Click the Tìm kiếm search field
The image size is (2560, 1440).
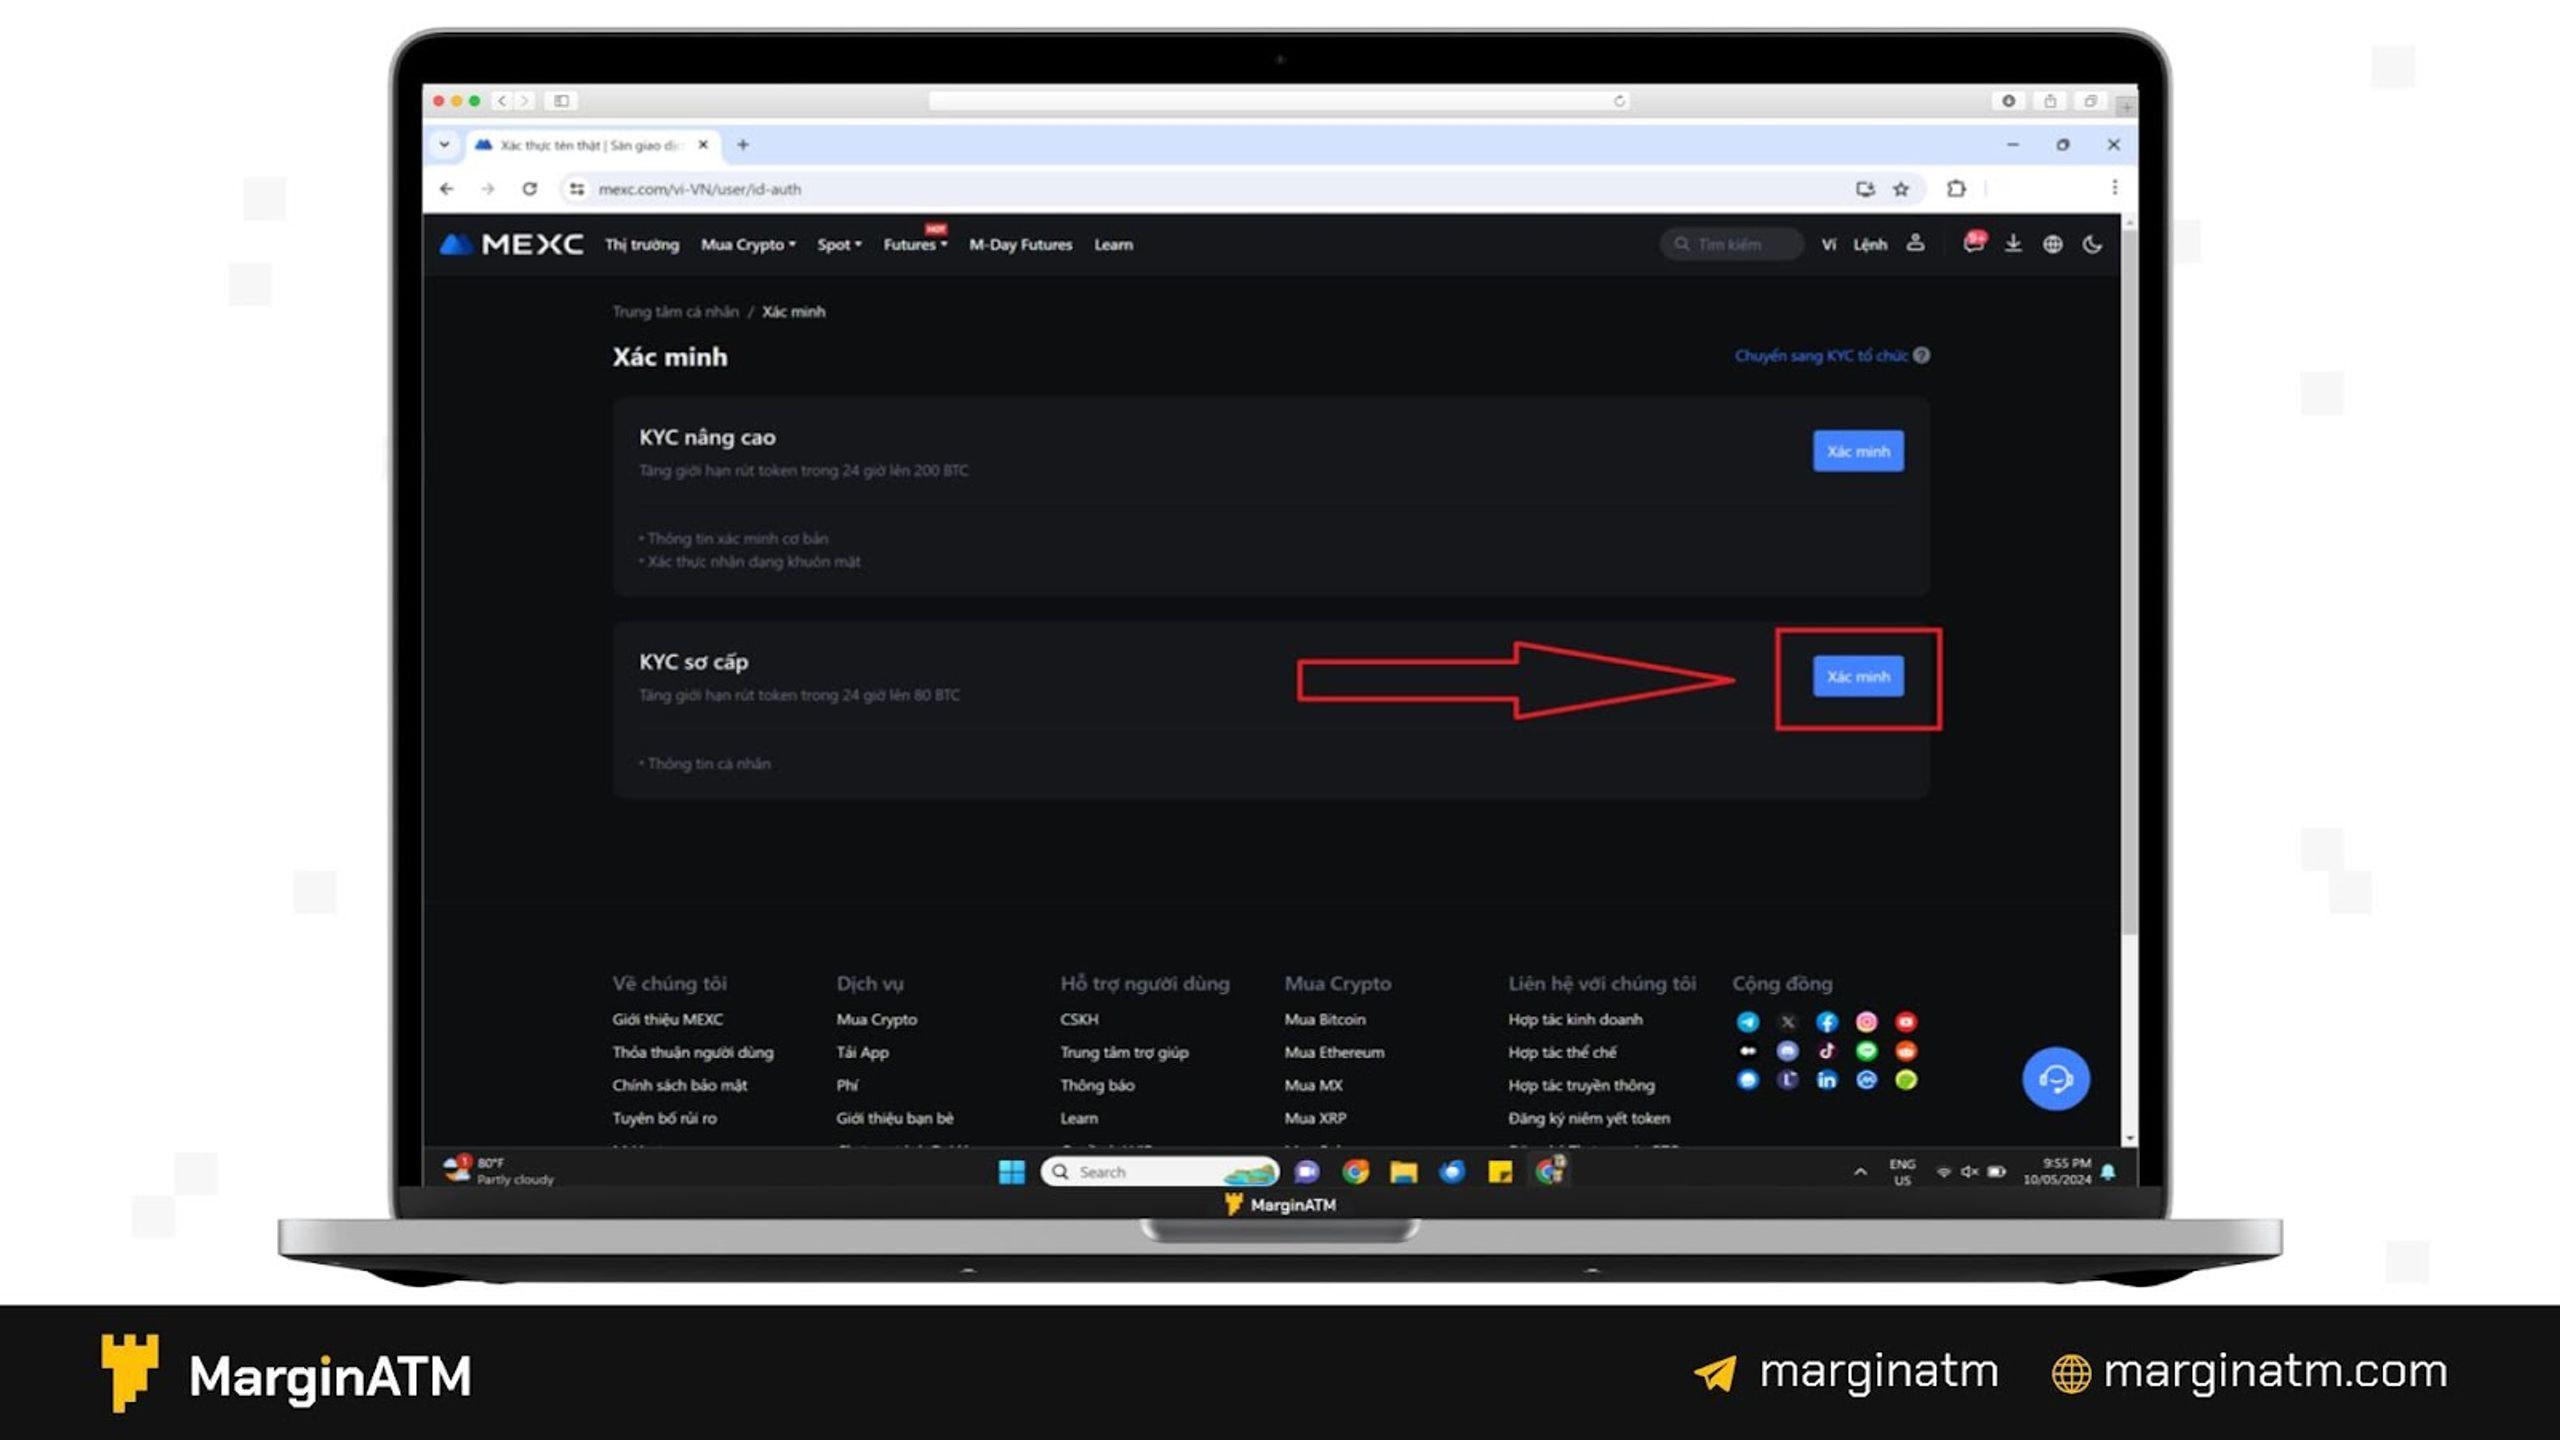click(x=1732, y=244)
